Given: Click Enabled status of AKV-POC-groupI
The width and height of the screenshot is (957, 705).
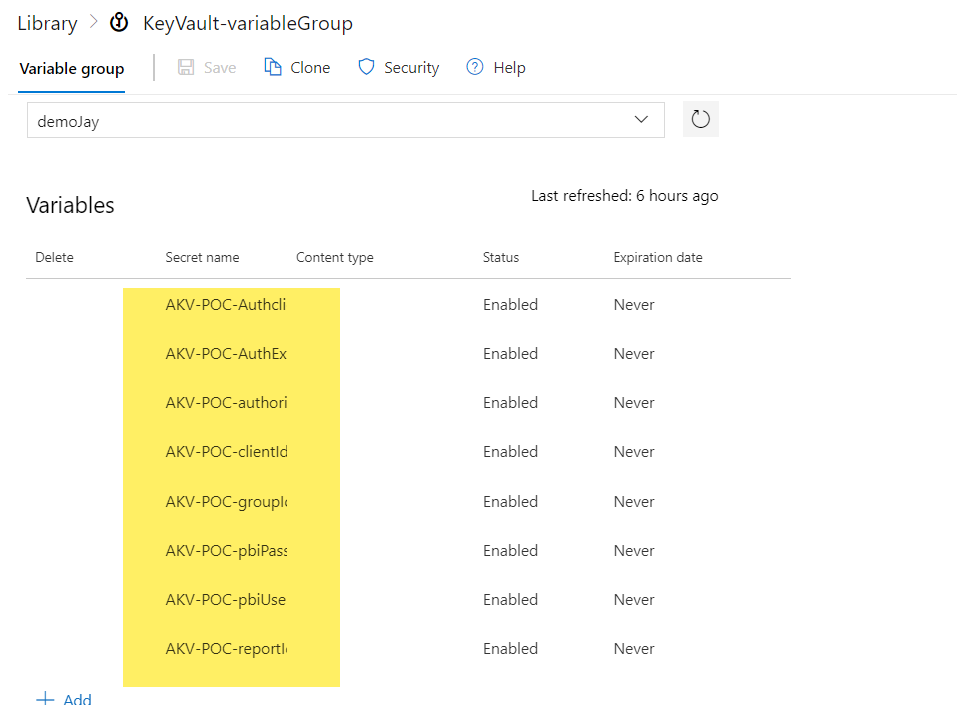Looking at the screenshot, I should pyautogui.click(x=510, y=502).
